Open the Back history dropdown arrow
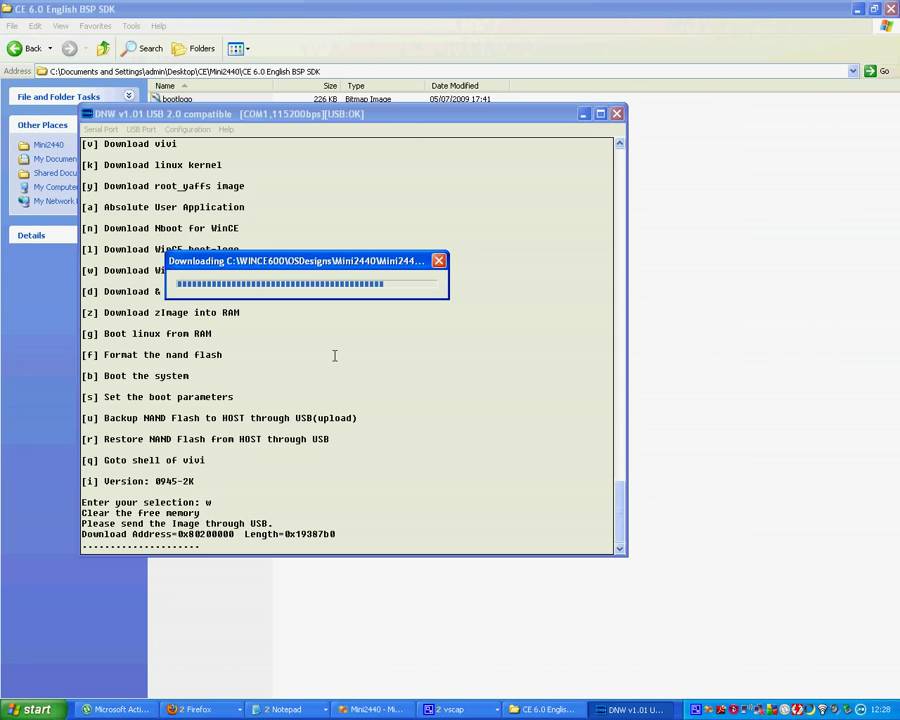 pos(51,49)
